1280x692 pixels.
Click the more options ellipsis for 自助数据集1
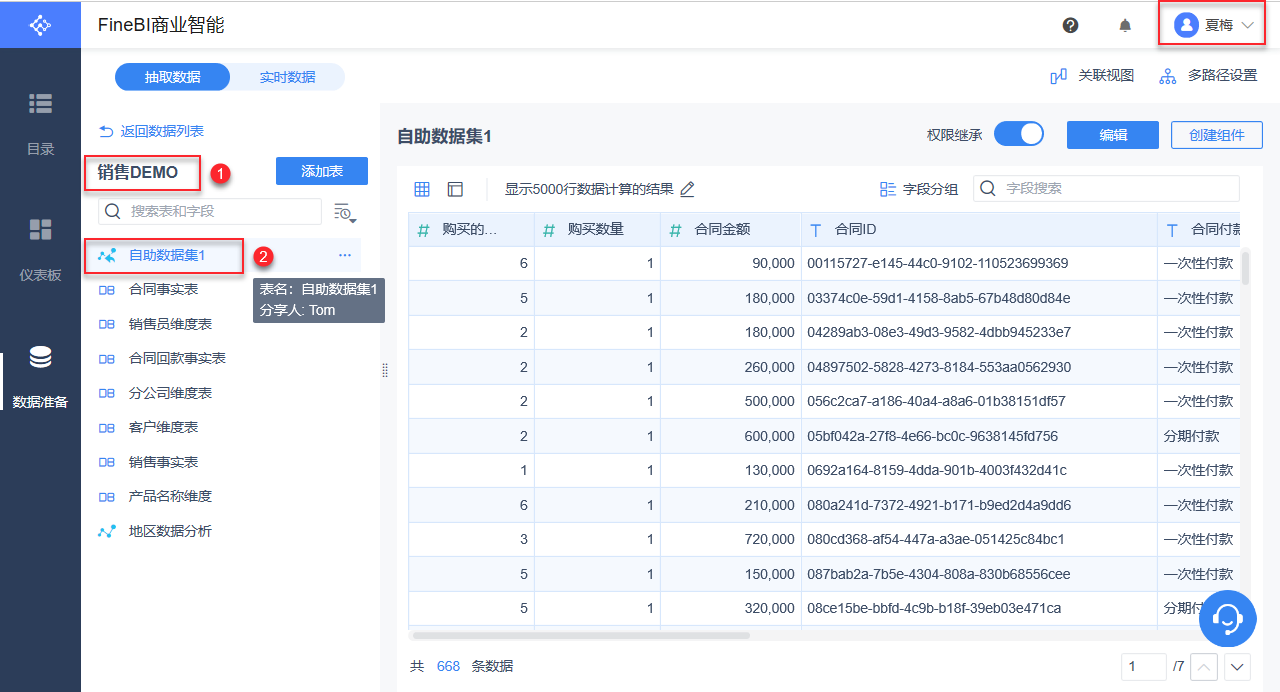(345, 256)
